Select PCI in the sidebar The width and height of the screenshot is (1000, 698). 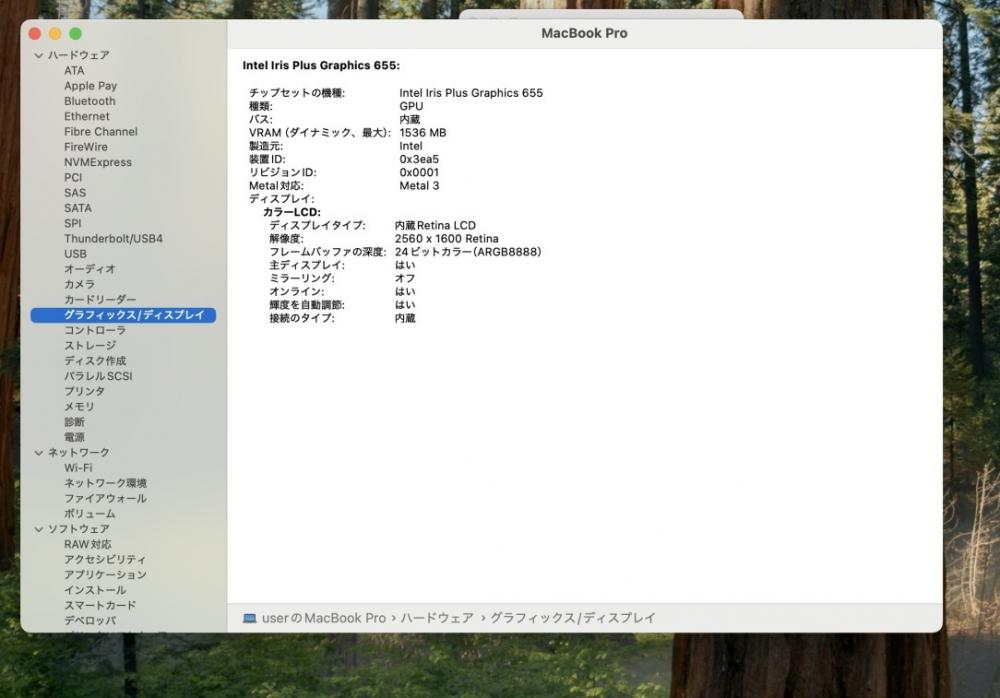pyautogui.click(x=73, y=178)
